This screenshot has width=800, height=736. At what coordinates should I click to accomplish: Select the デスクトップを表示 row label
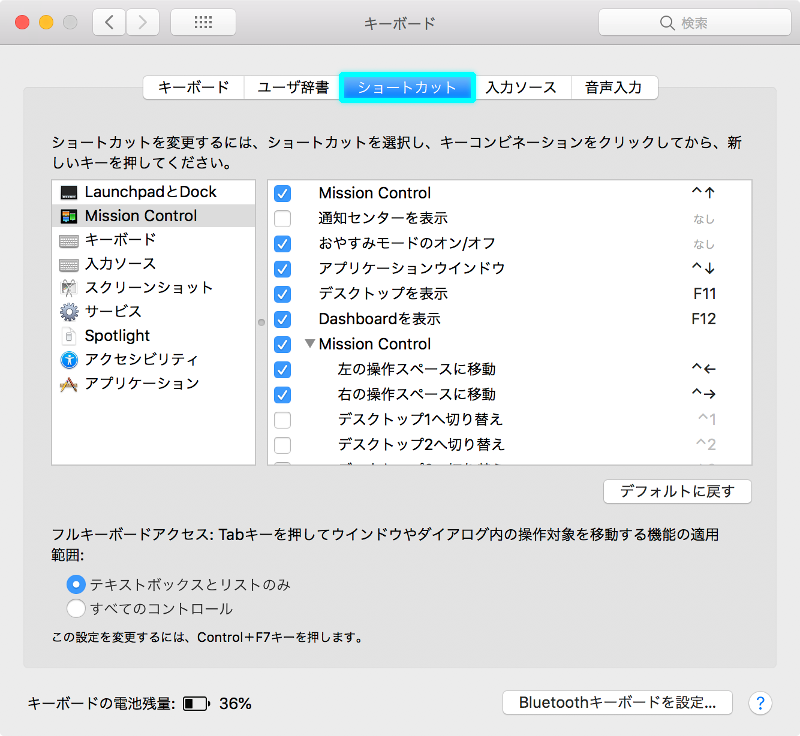(x=383, y=294)
